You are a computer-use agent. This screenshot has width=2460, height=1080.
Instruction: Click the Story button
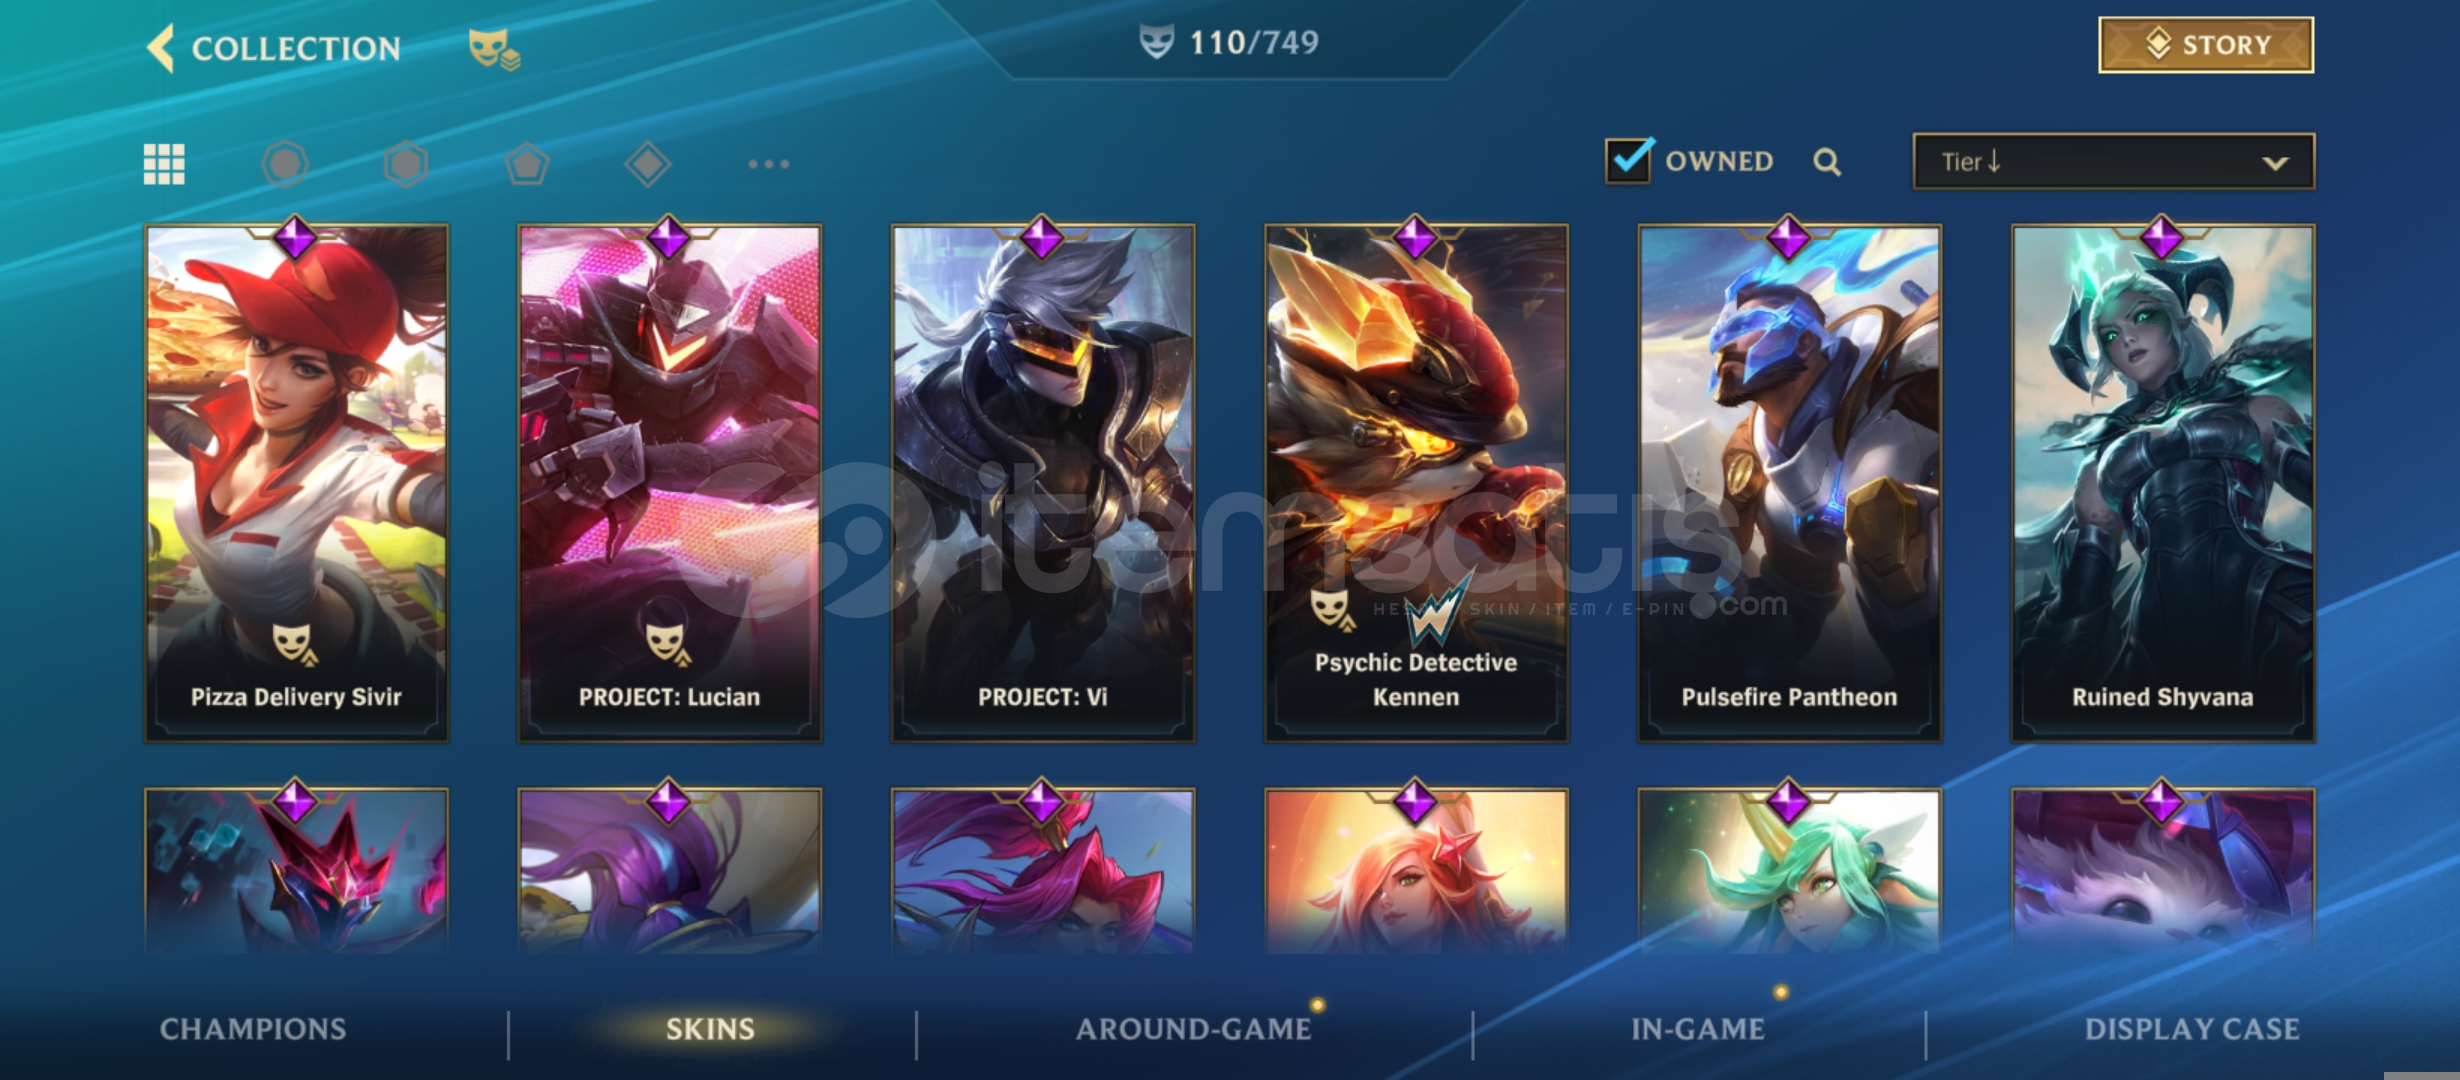pyautogui.click(x=2206, y=45)
